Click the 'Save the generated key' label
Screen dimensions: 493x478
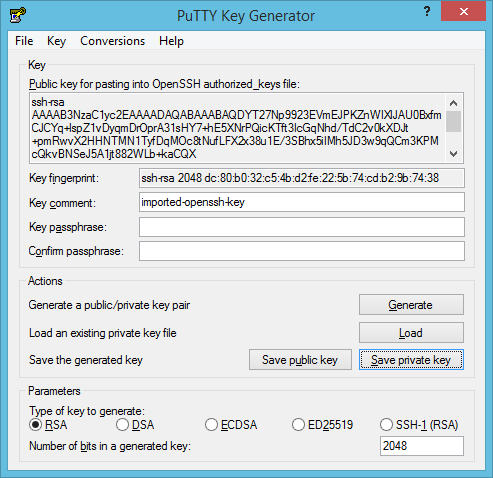pyautogui.click(x=86, y=360)
